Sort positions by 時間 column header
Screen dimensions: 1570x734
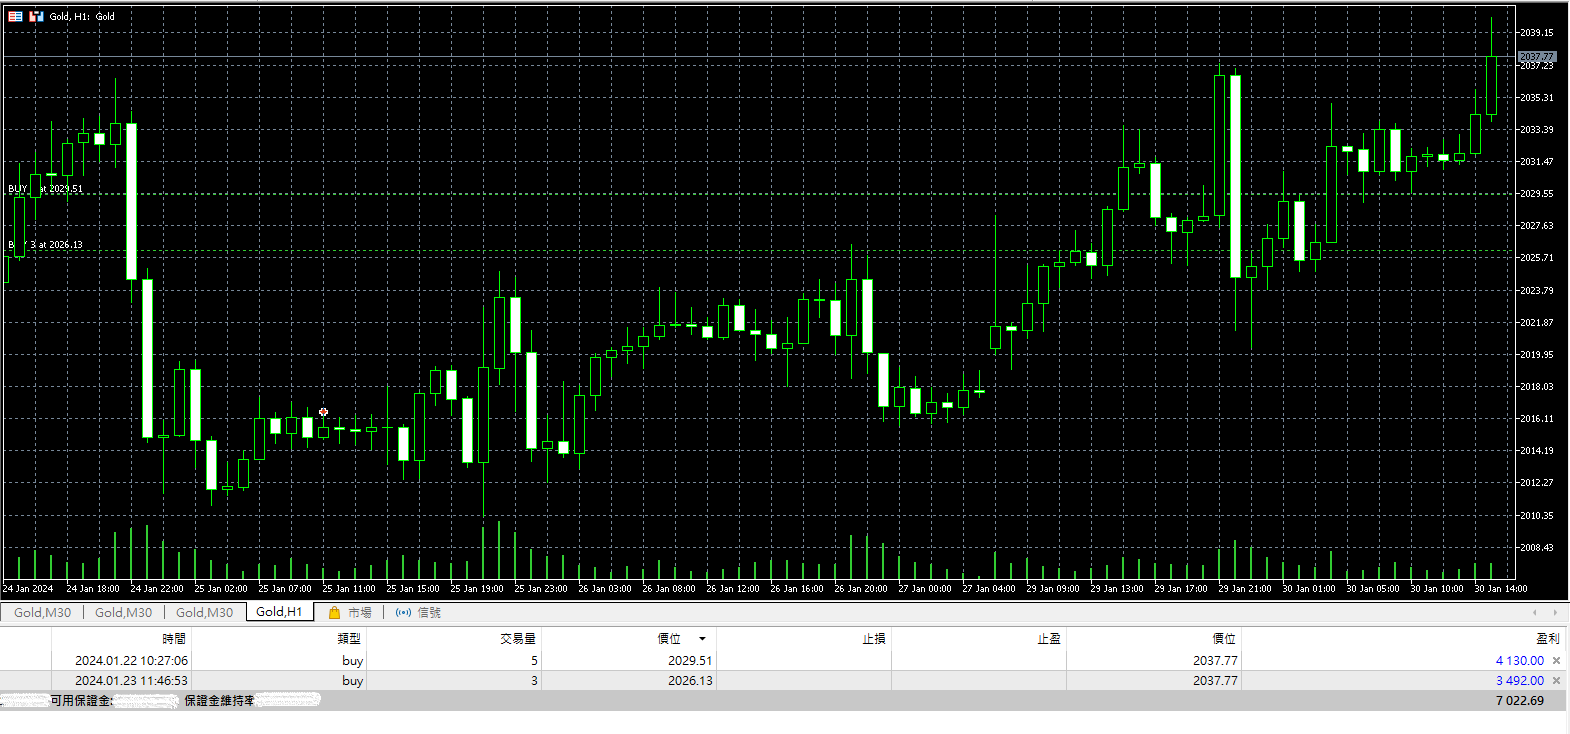174,639
